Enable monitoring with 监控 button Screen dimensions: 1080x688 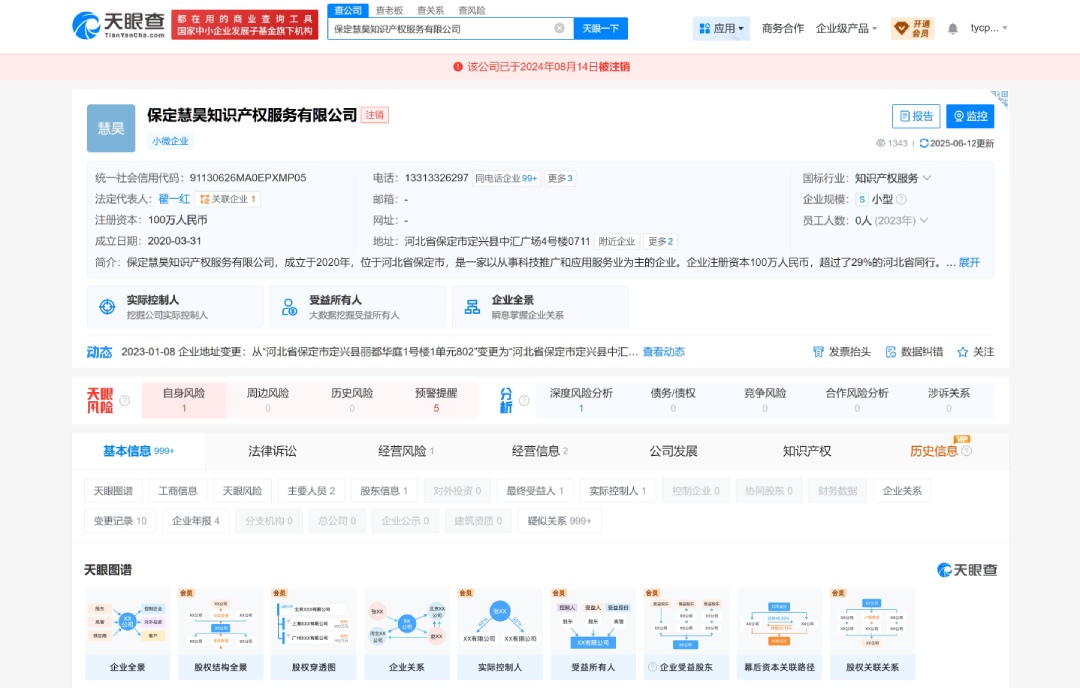970,116
